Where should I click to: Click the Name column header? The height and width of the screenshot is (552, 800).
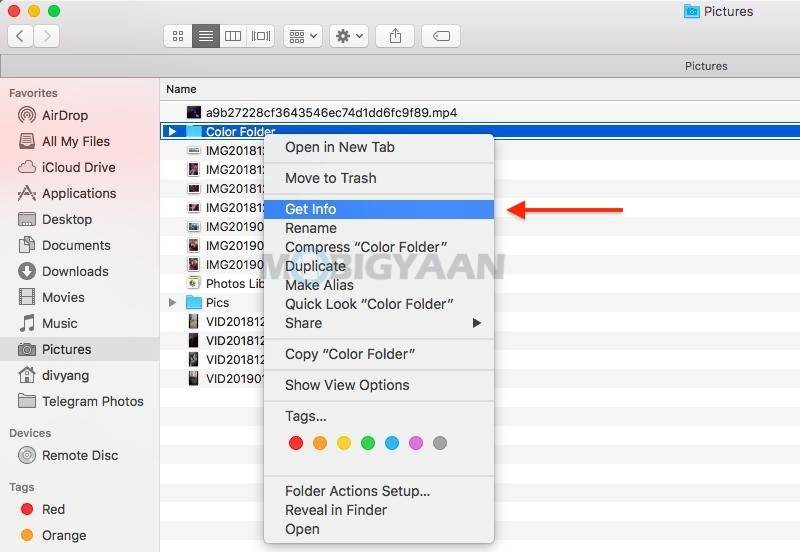(x=181, y=89)
